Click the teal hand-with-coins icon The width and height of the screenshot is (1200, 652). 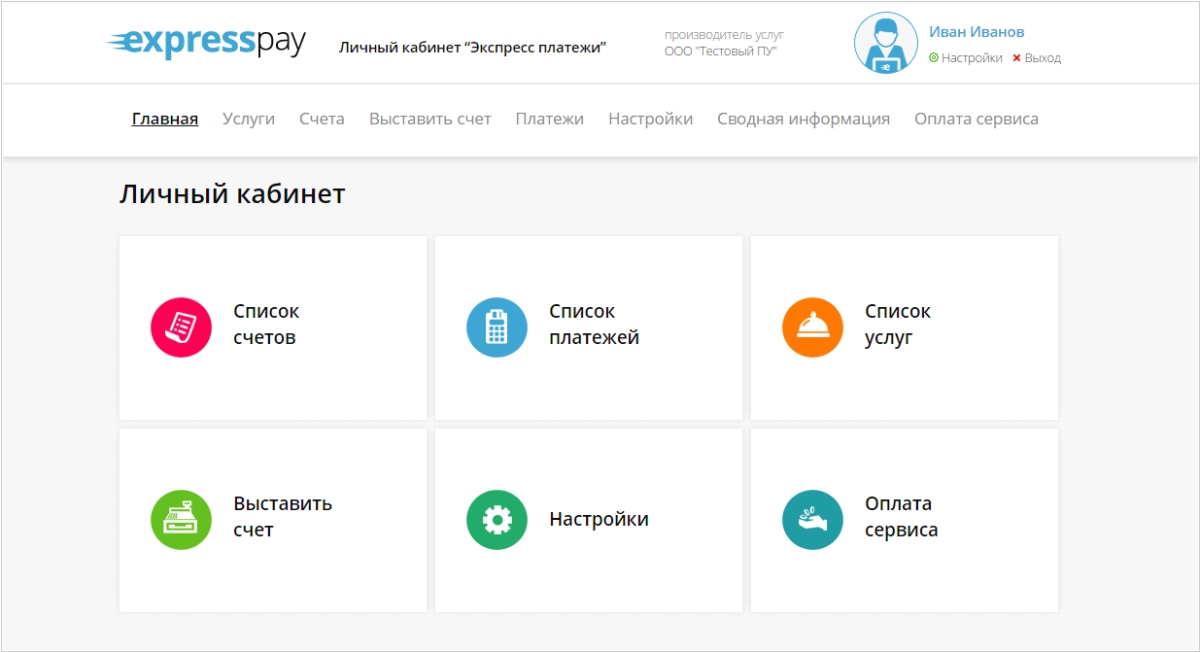pos(812,519)
